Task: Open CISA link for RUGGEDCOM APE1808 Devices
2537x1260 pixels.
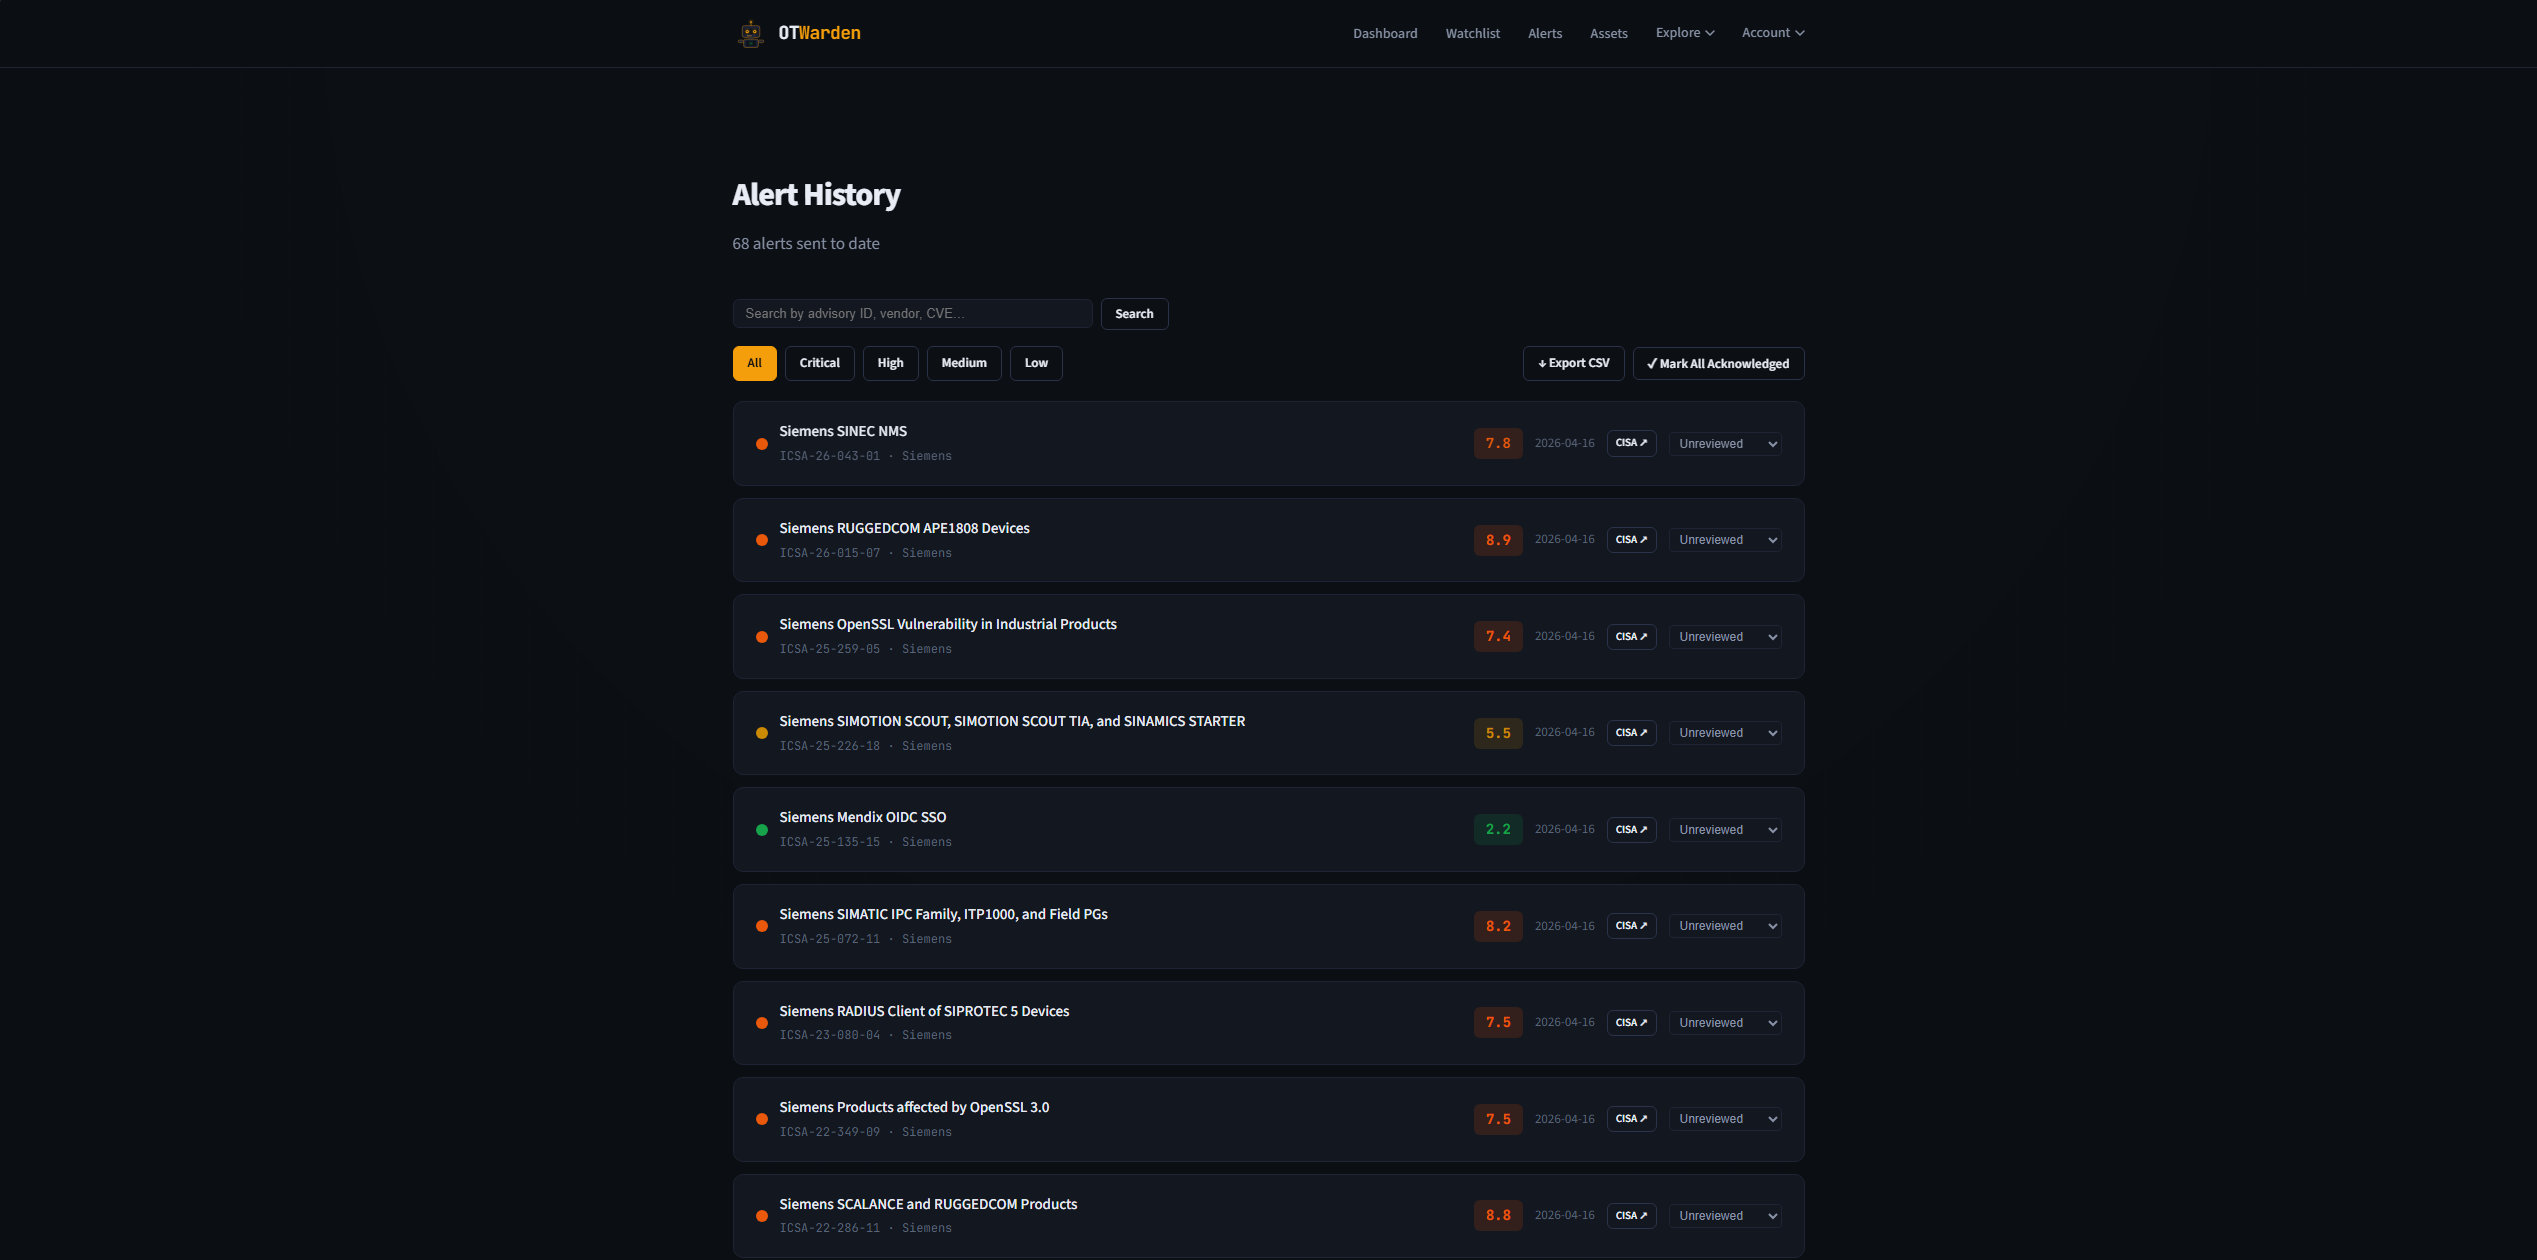Action: tap(1631, 540)
